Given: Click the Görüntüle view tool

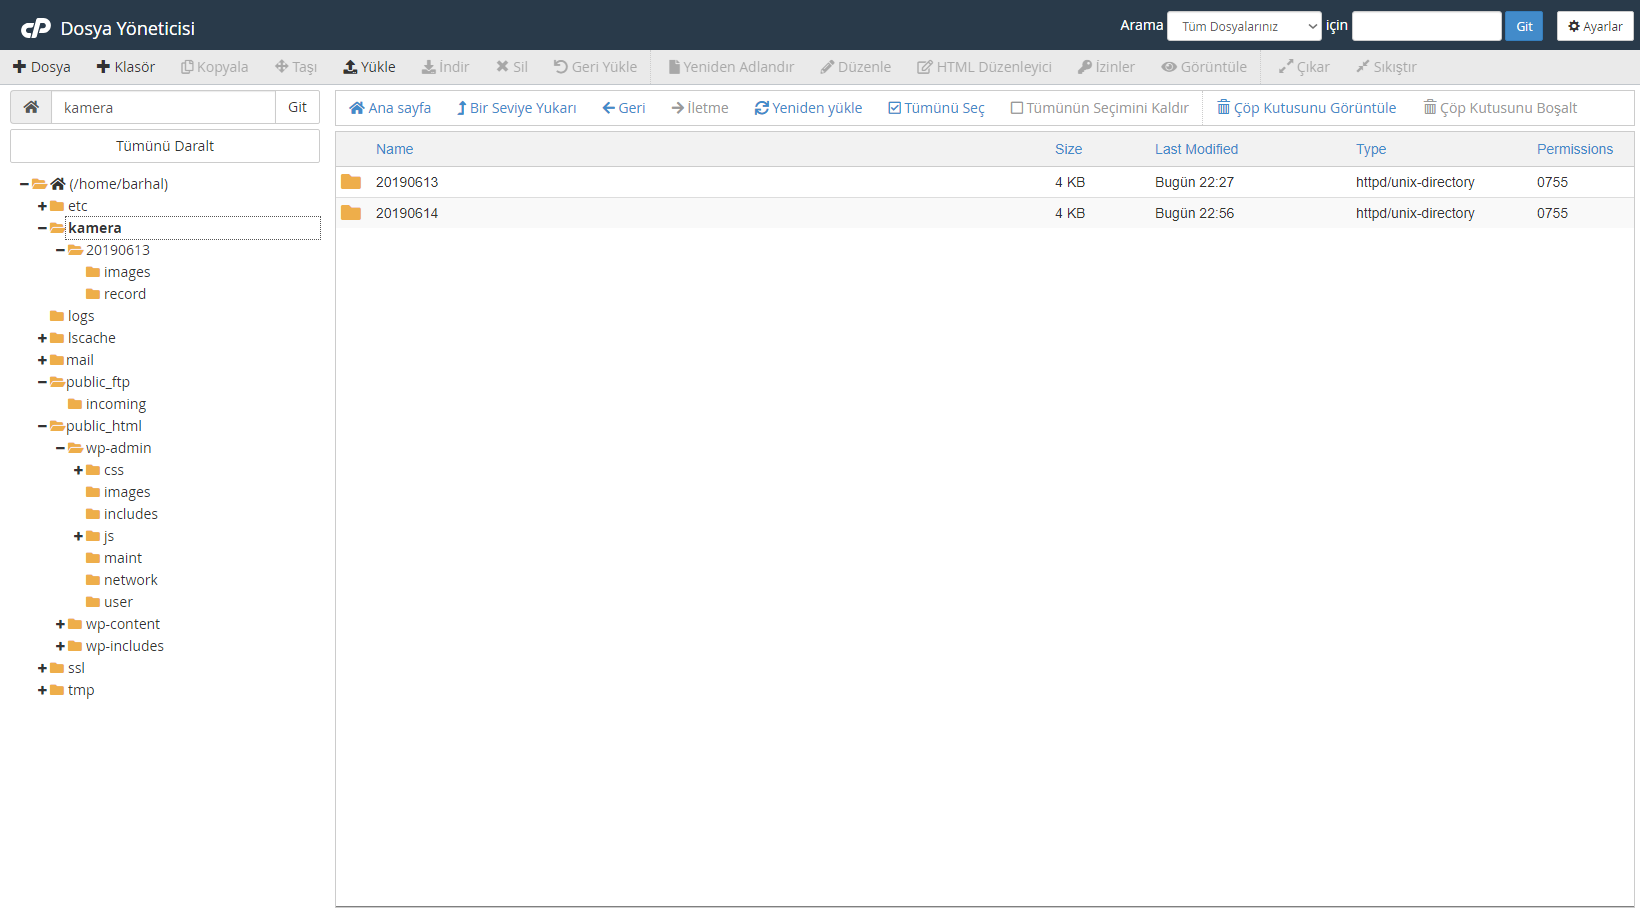Looking at the screenshot, I should [x=1204, y=67].
